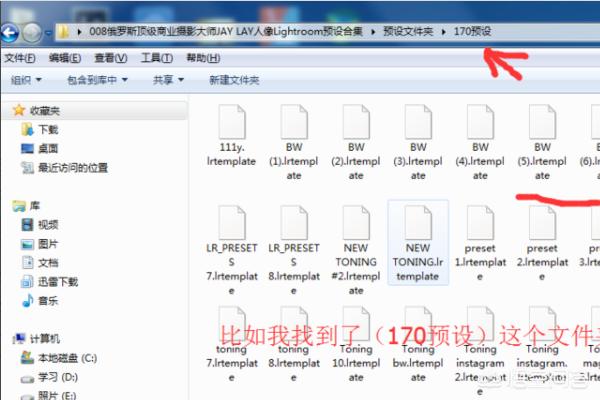Open the 文件(F) menu
Image resolution: width=600 pixels, height=400 pixels.
tap(20, 58)
